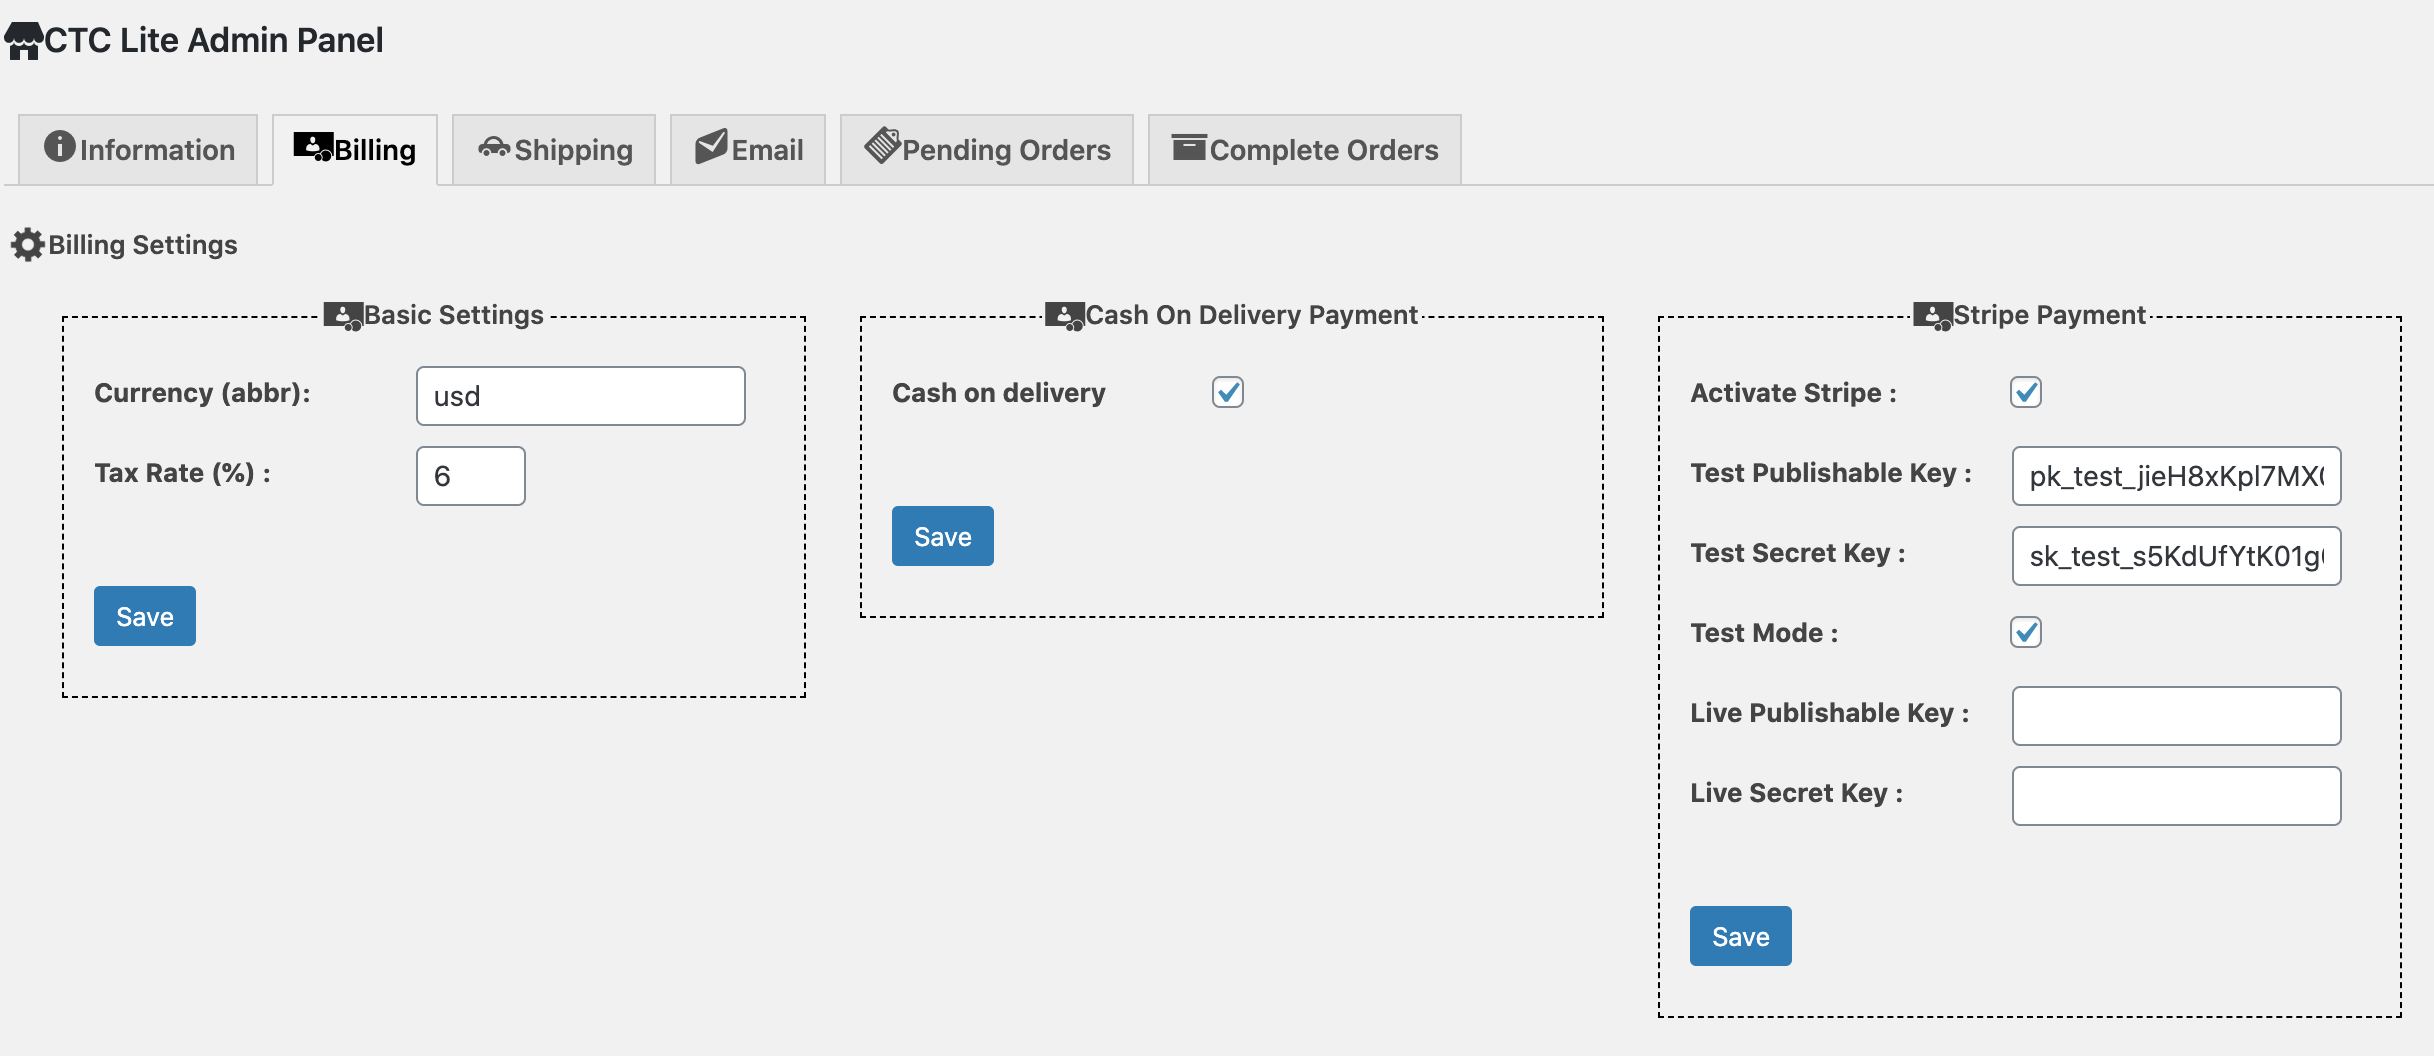Click the gear icon beside Billing Settings
This screenshot has width=2434, height=1056.
pos(28,245)
